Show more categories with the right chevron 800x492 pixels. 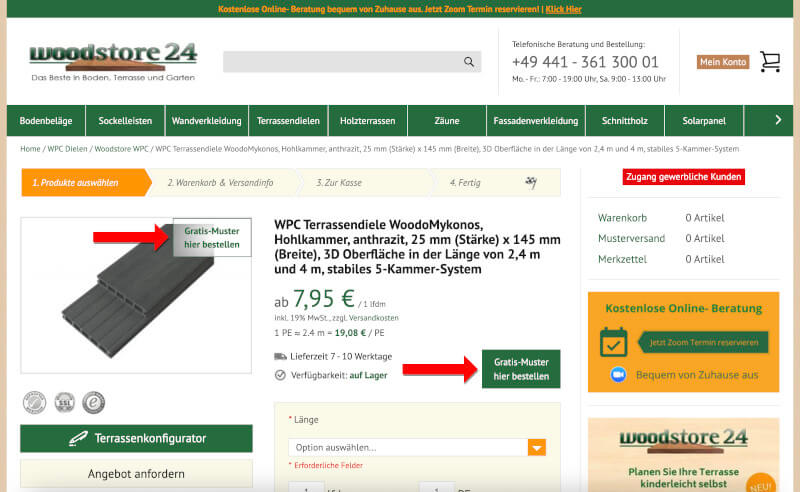pos(778,120)
